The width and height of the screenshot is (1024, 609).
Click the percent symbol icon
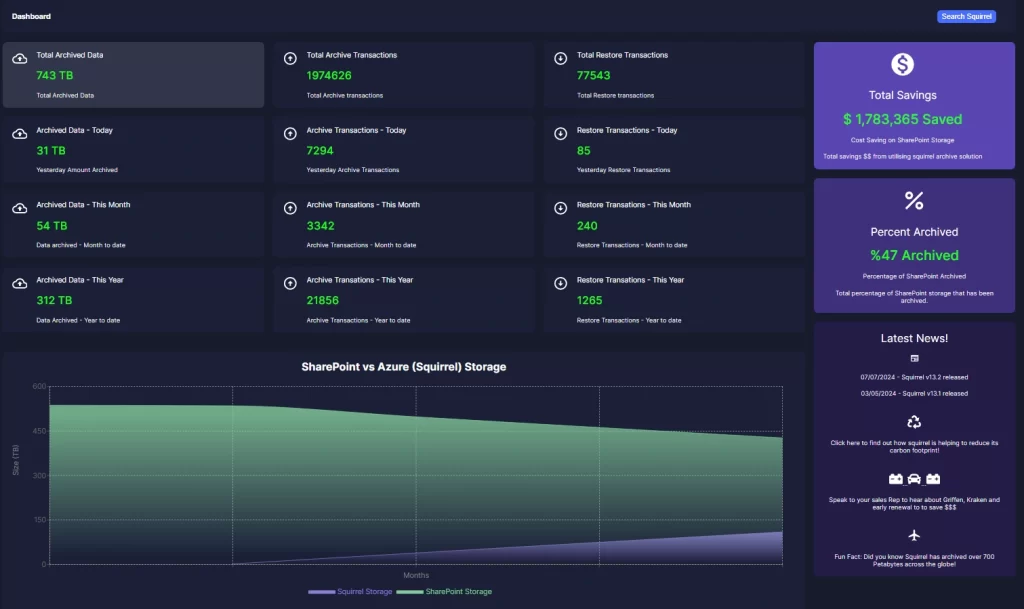coord(914,201)
